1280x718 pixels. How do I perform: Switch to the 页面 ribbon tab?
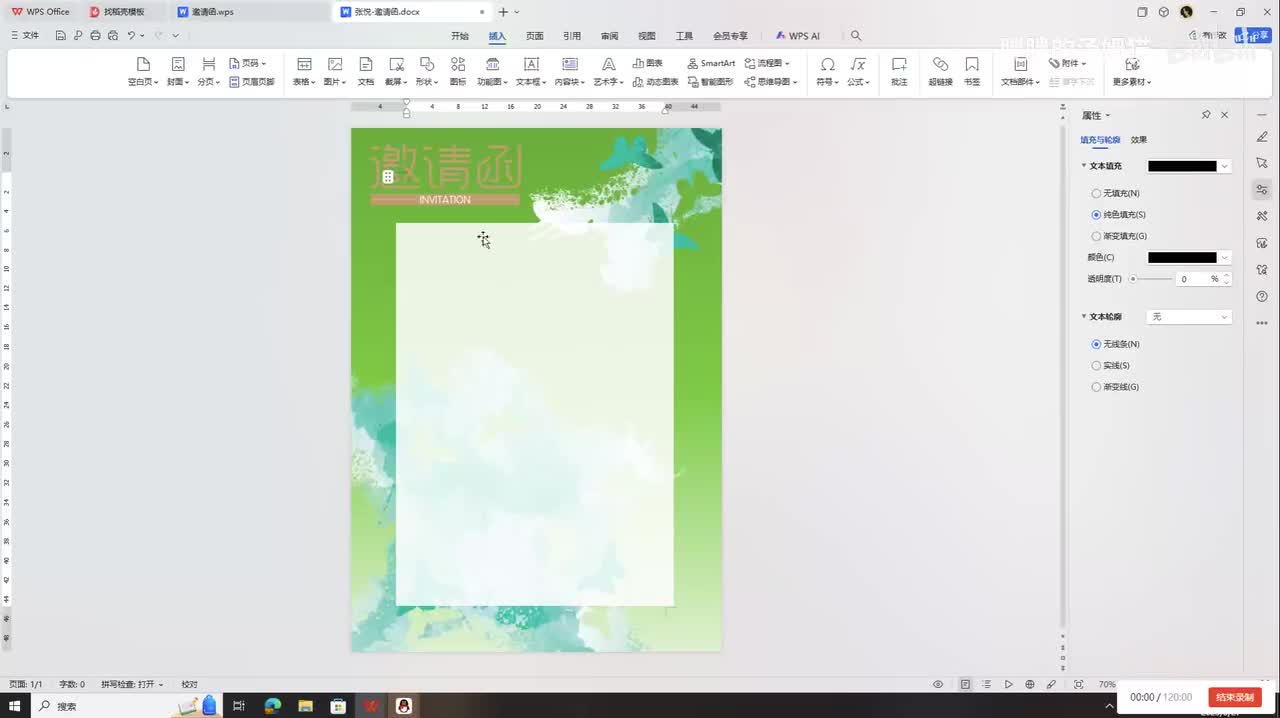(534, 36)
